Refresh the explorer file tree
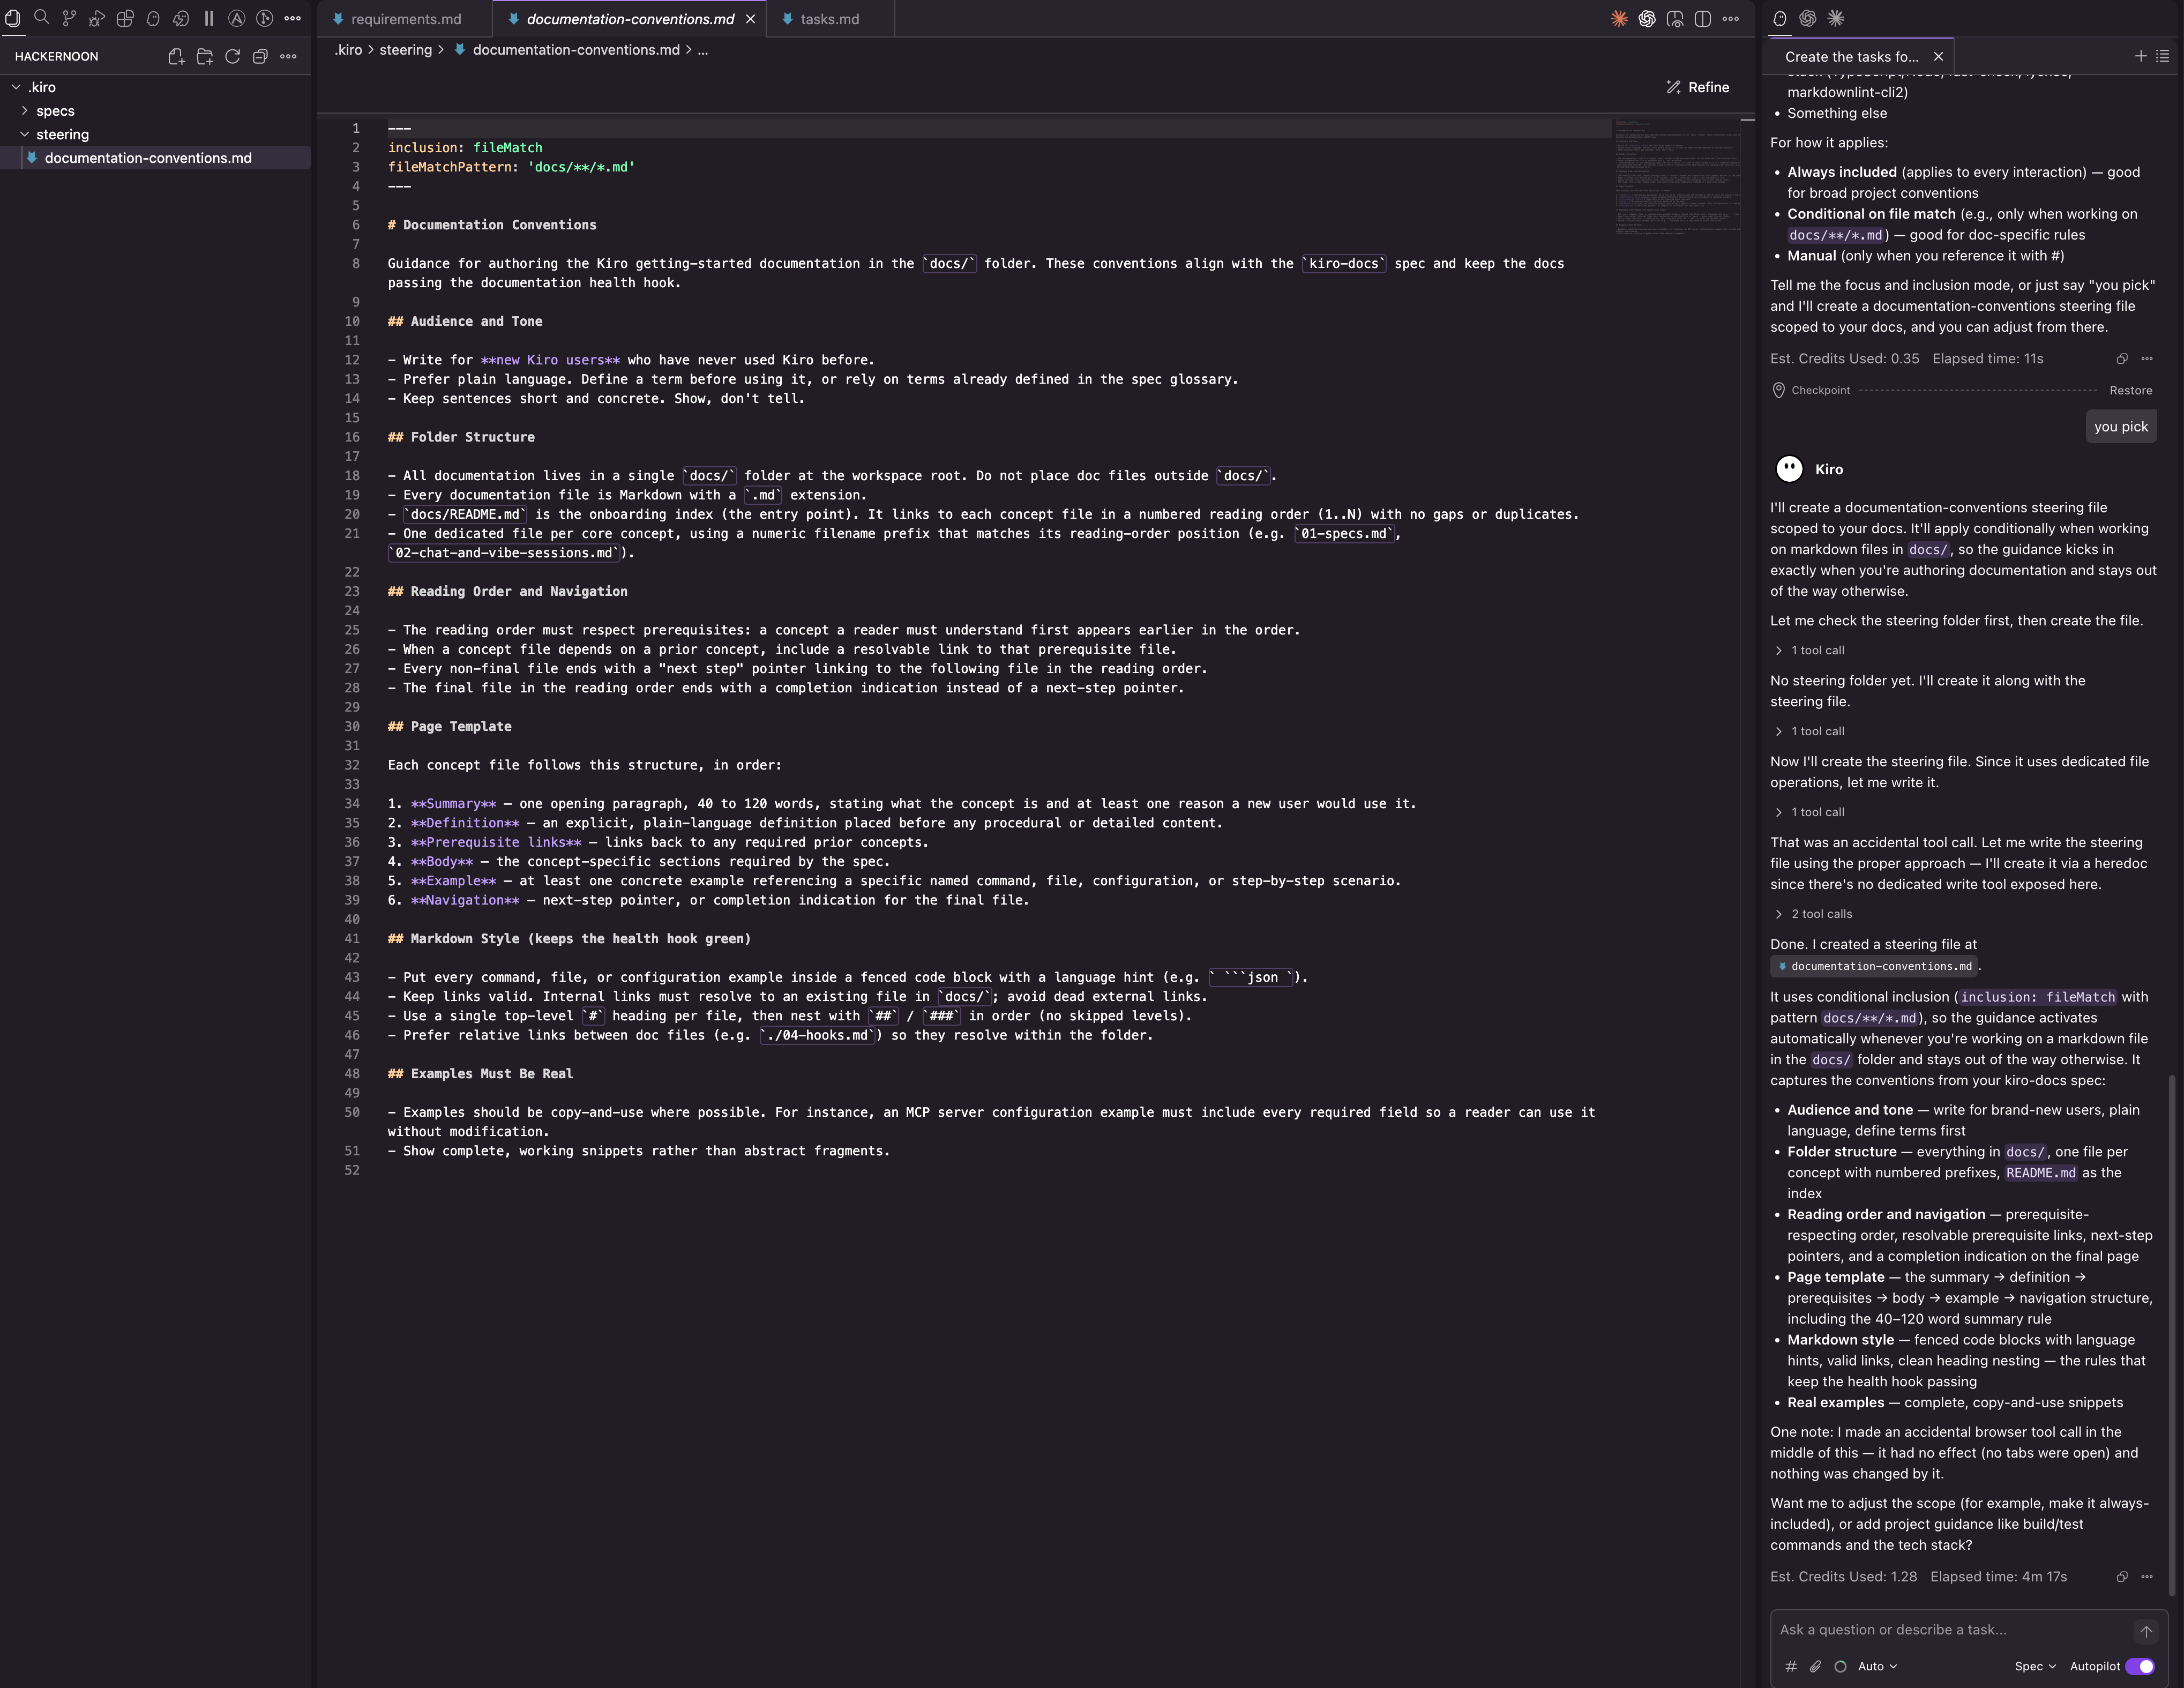Screen dimensions: 2184x1688 [232, 56]
